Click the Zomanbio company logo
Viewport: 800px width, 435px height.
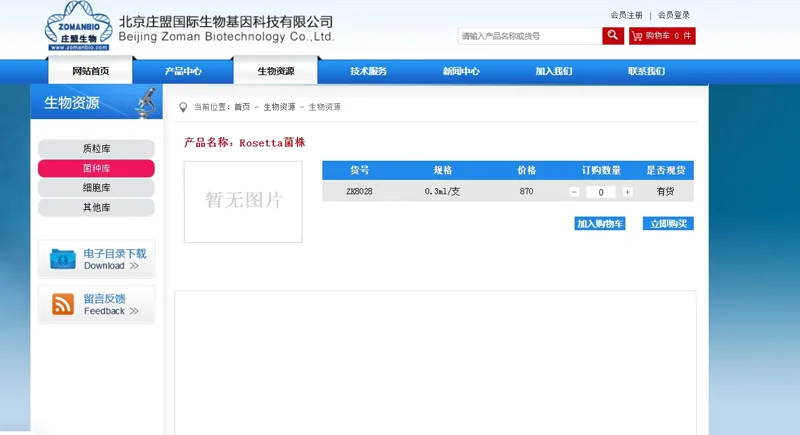click(x=78, y=26)
